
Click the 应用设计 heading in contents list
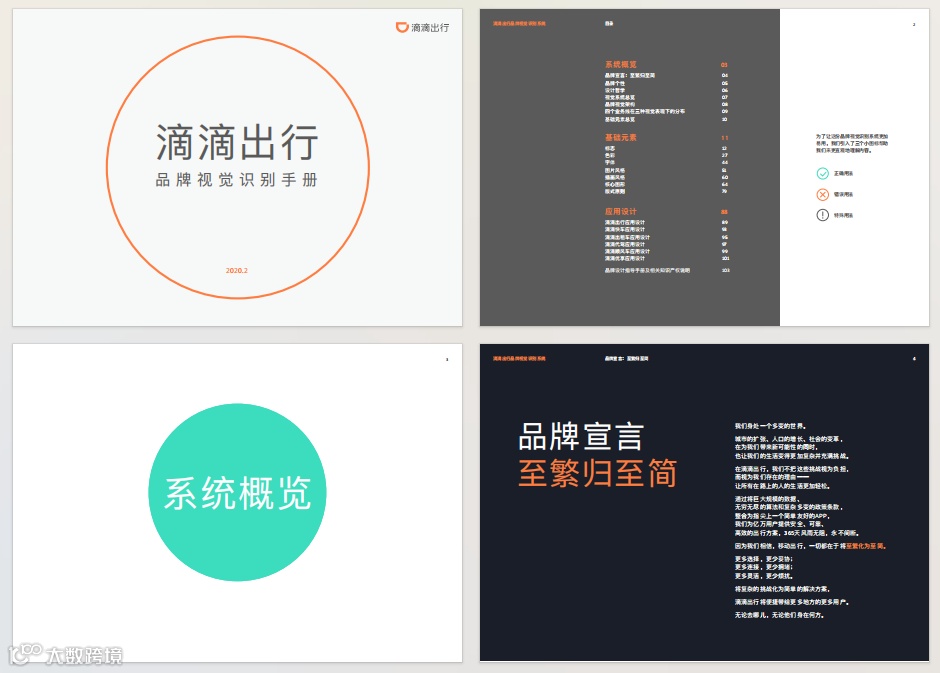click(x=620, y=212)
